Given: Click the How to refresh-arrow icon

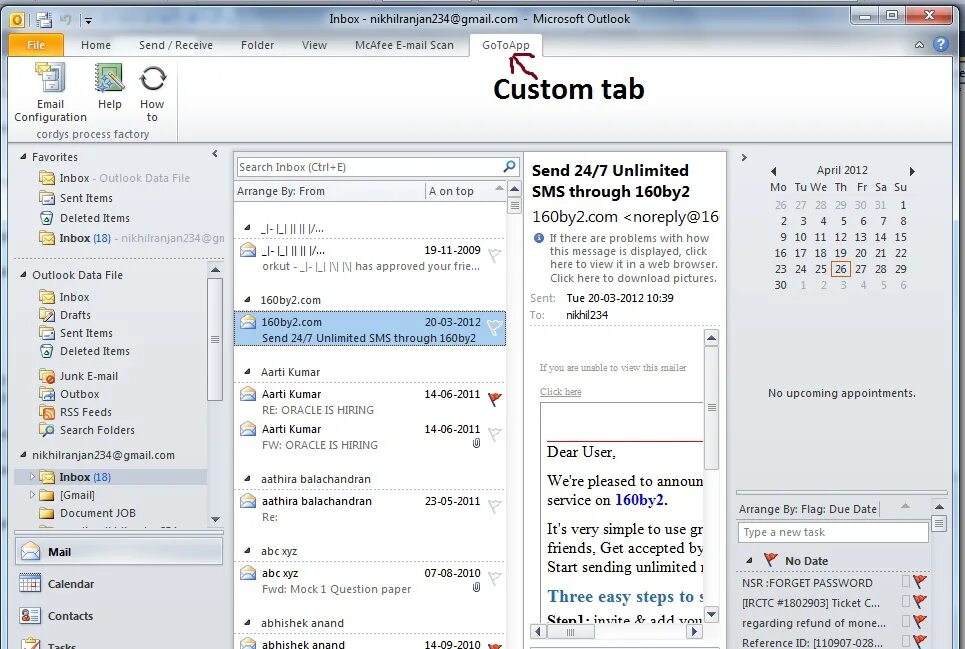Looking at the screenshot, I should [152, 79].
